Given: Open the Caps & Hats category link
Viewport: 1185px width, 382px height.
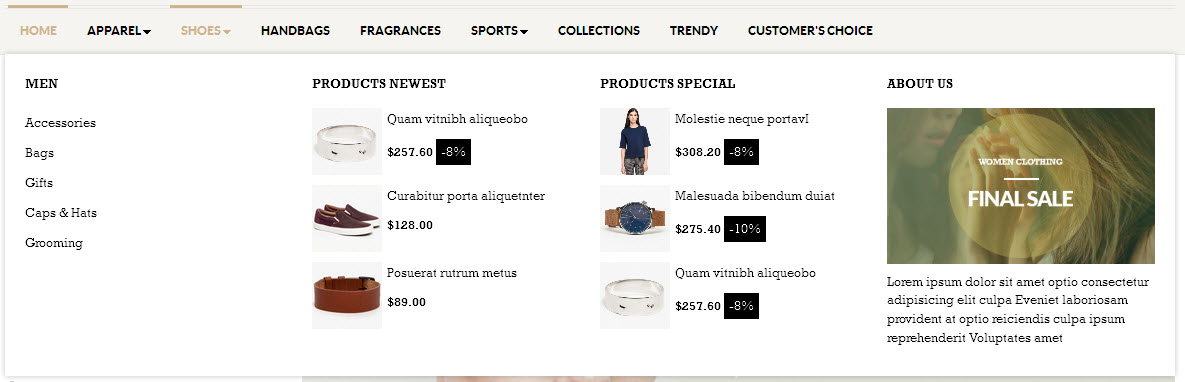Looking at the screenshot, I should [x=60, y=213].
